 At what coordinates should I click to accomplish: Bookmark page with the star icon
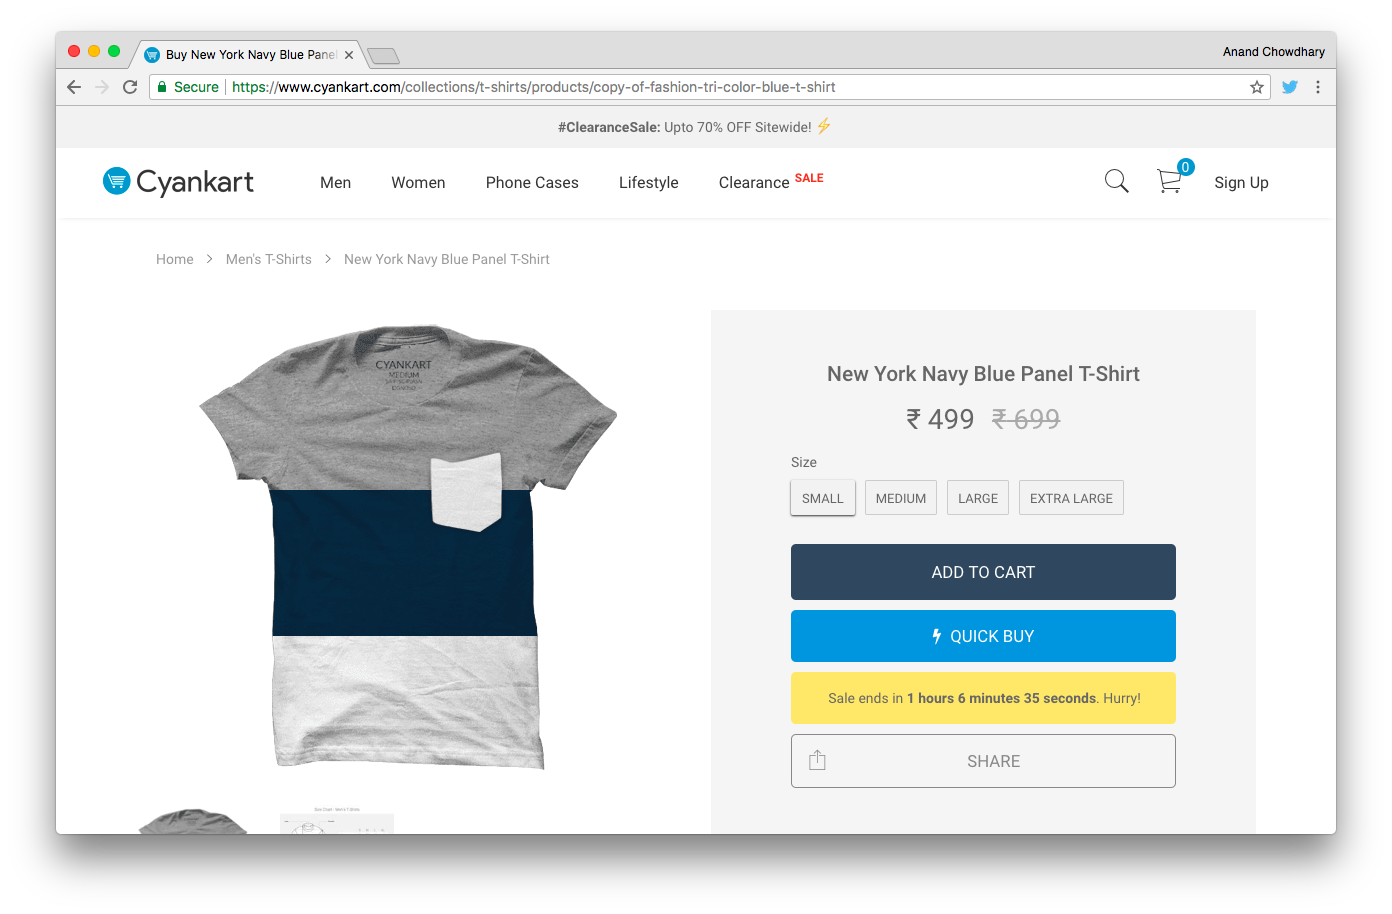[x=1257, y=87]
